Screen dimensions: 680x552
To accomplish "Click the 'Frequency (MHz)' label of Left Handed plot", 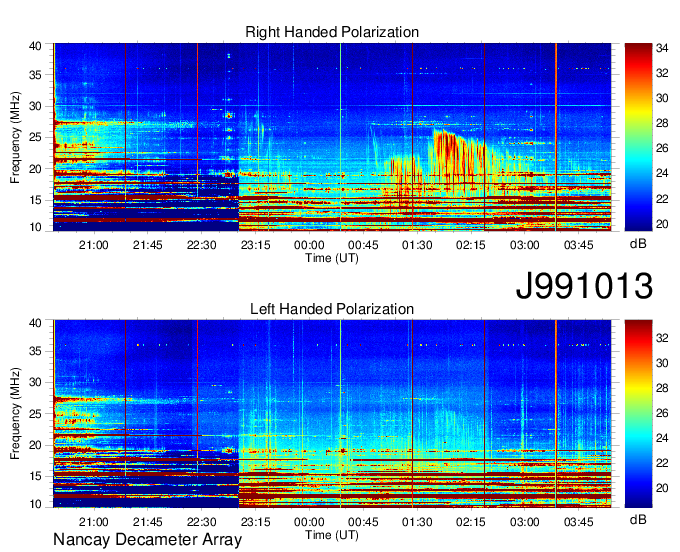I will pos(15,414).
